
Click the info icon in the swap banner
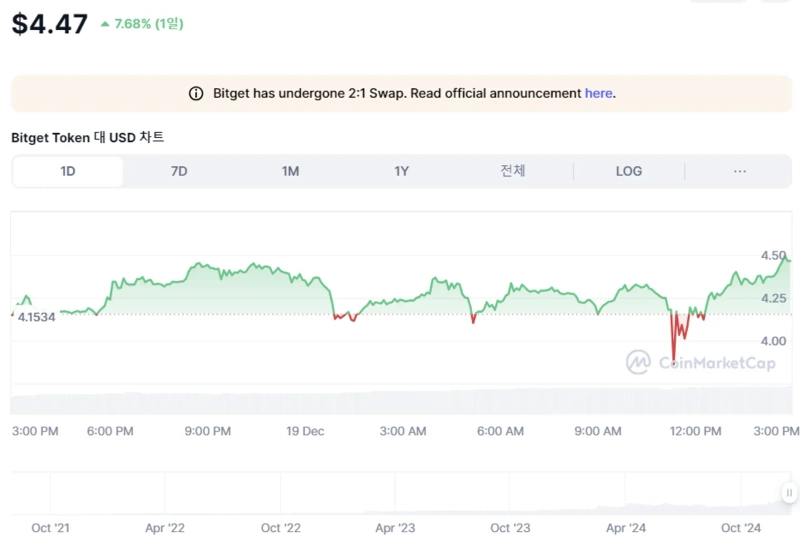196,93
